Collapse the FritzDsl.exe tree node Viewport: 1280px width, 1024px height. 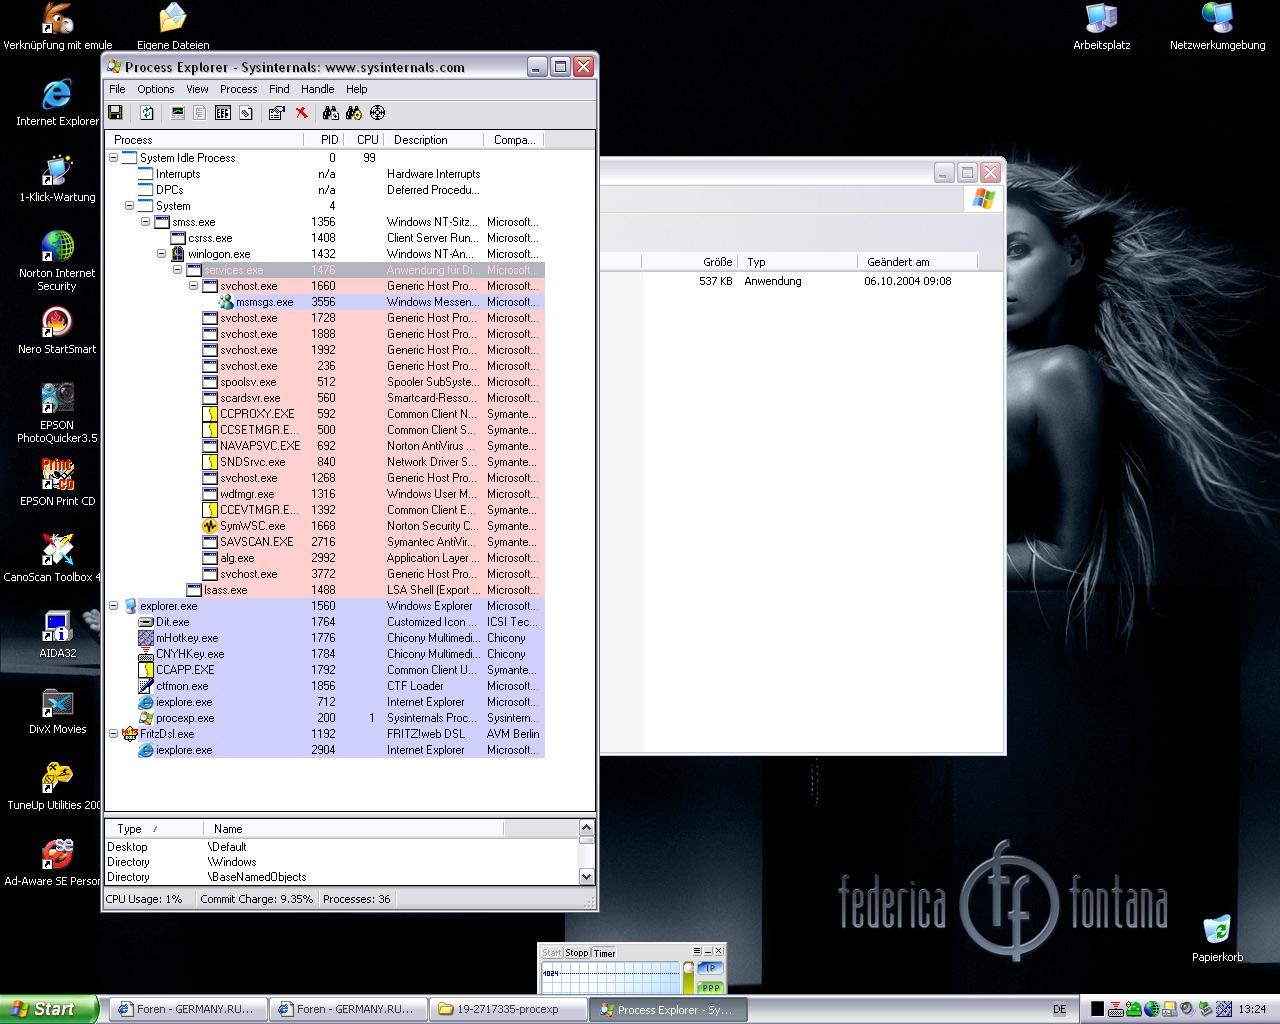coord(113,734)
